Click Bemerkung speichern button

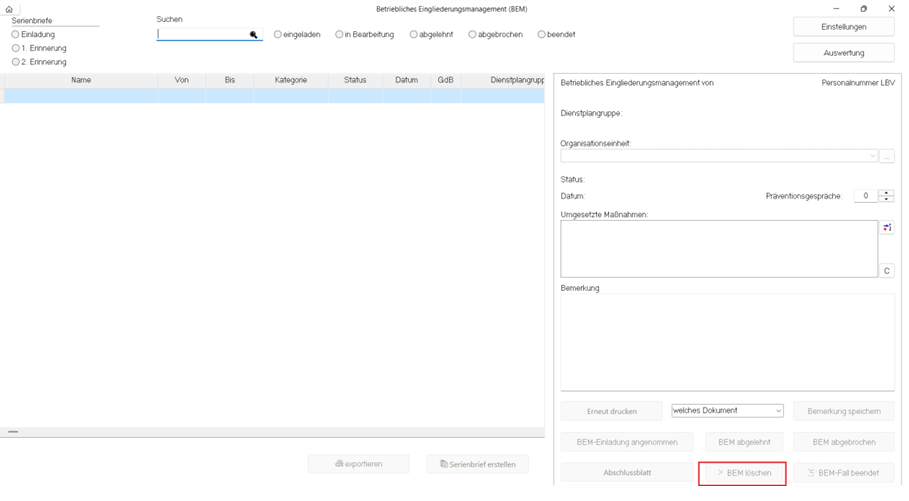point(843,411)
